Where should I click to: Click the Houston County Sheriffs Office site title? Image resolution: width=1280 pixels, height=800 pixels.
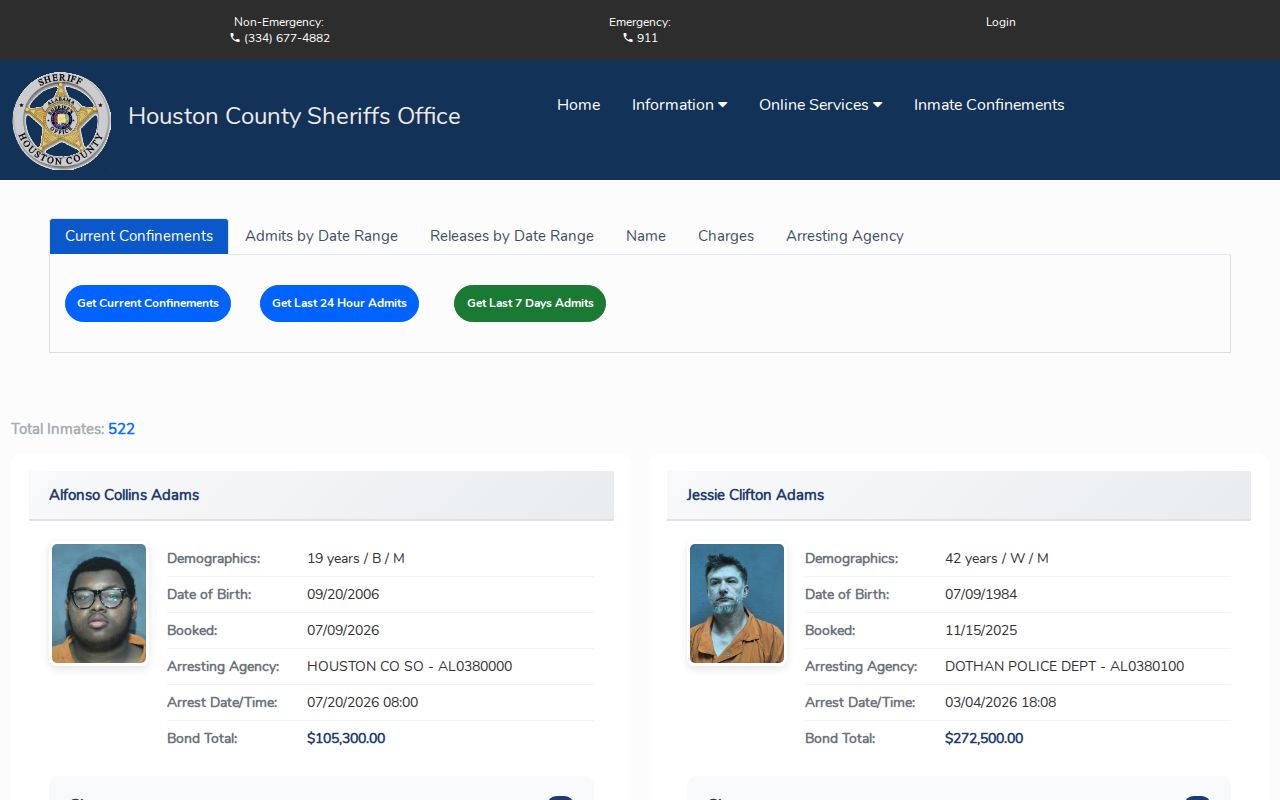point(294,116)
